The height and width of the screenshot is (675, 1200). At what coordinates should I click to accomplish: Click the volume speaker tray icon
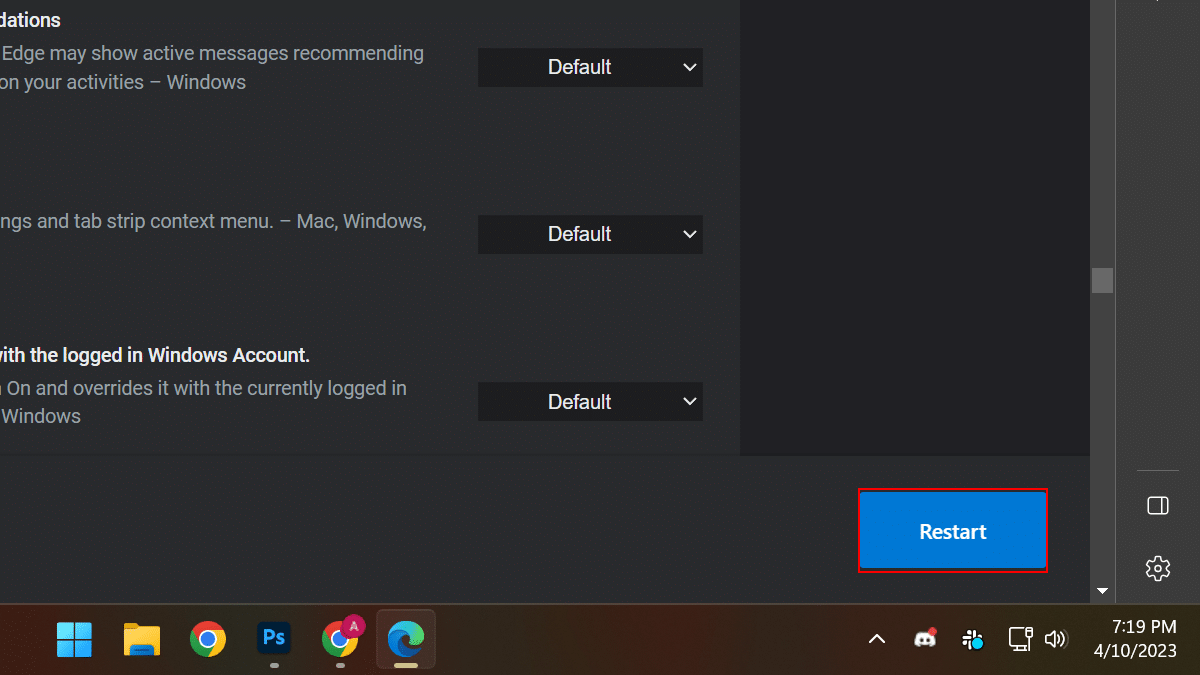click(1055, 639)
